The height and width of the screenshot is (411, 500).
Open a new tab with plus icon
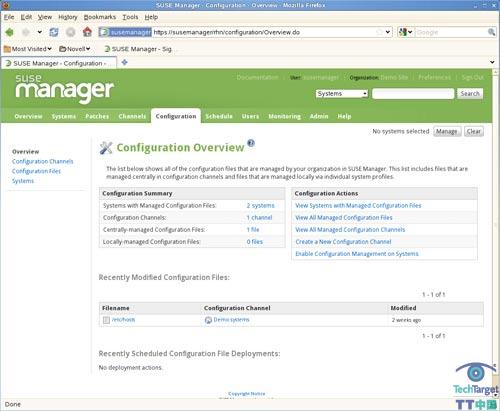pyautogui.click(x=125, y=62)
